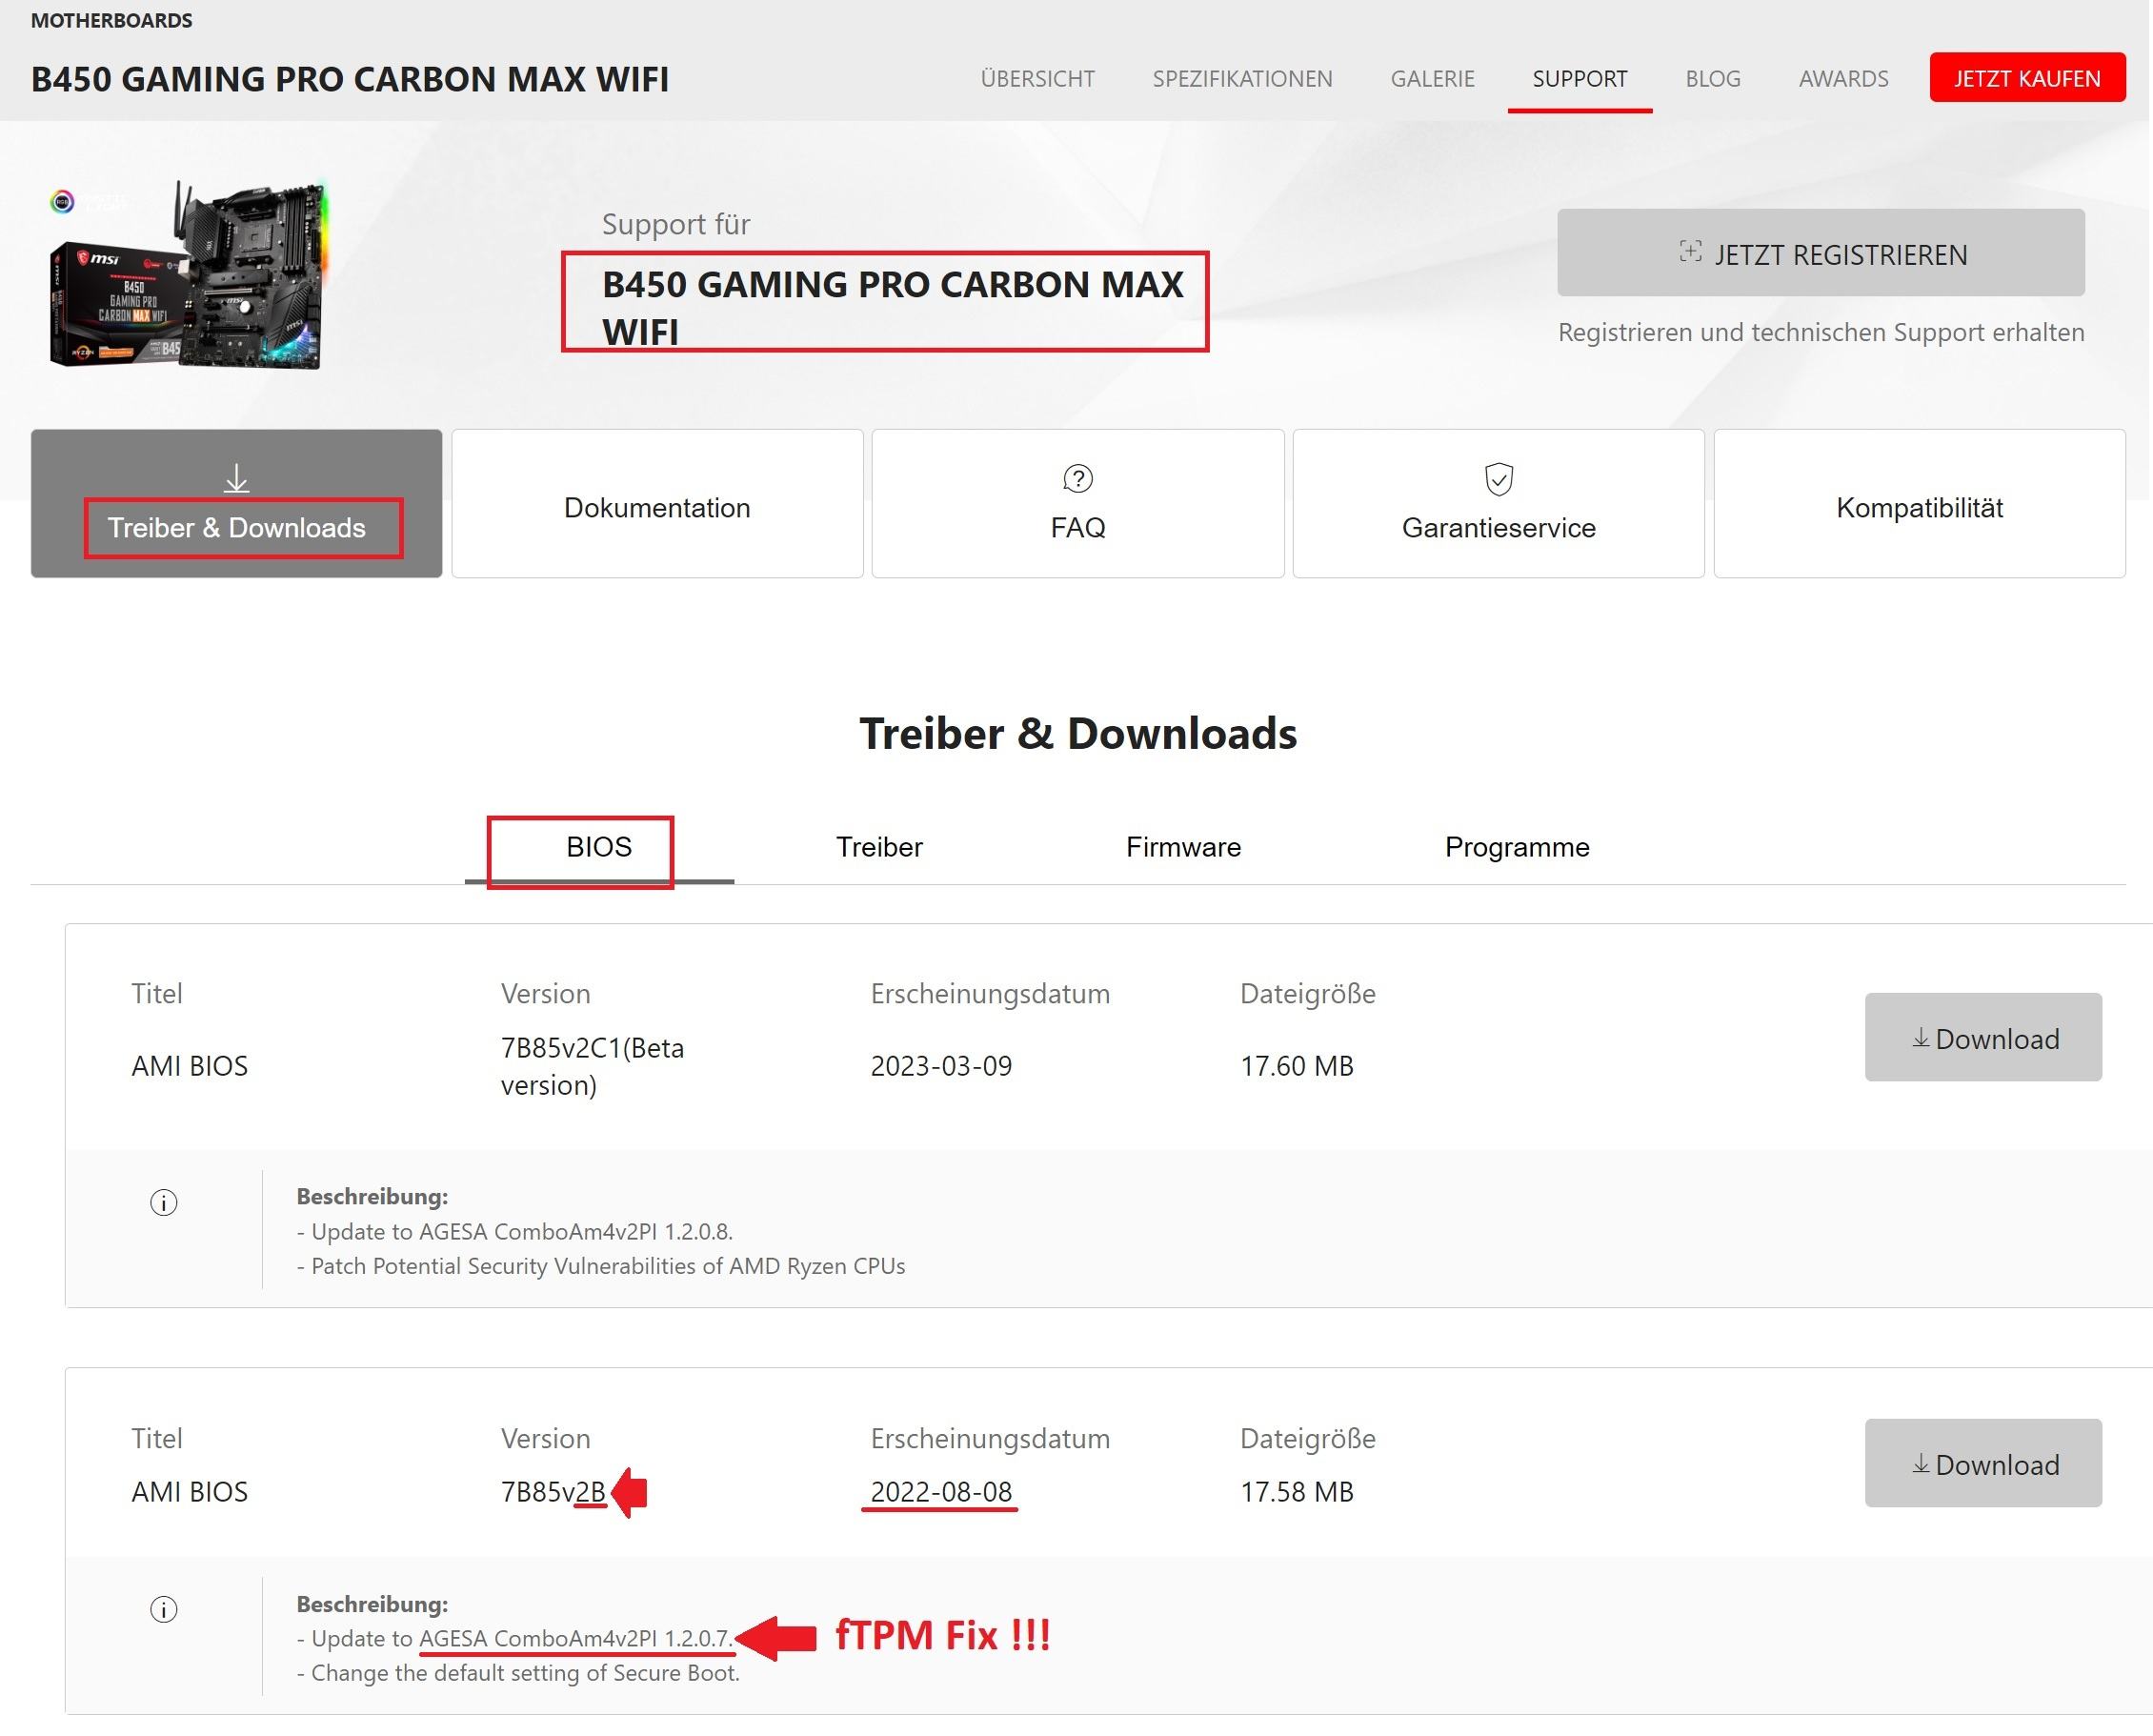This screenshot has height=1736, width=2153.
Task: Click info icon beside first BIOS Beschreibung
Action: [164, 1202]
